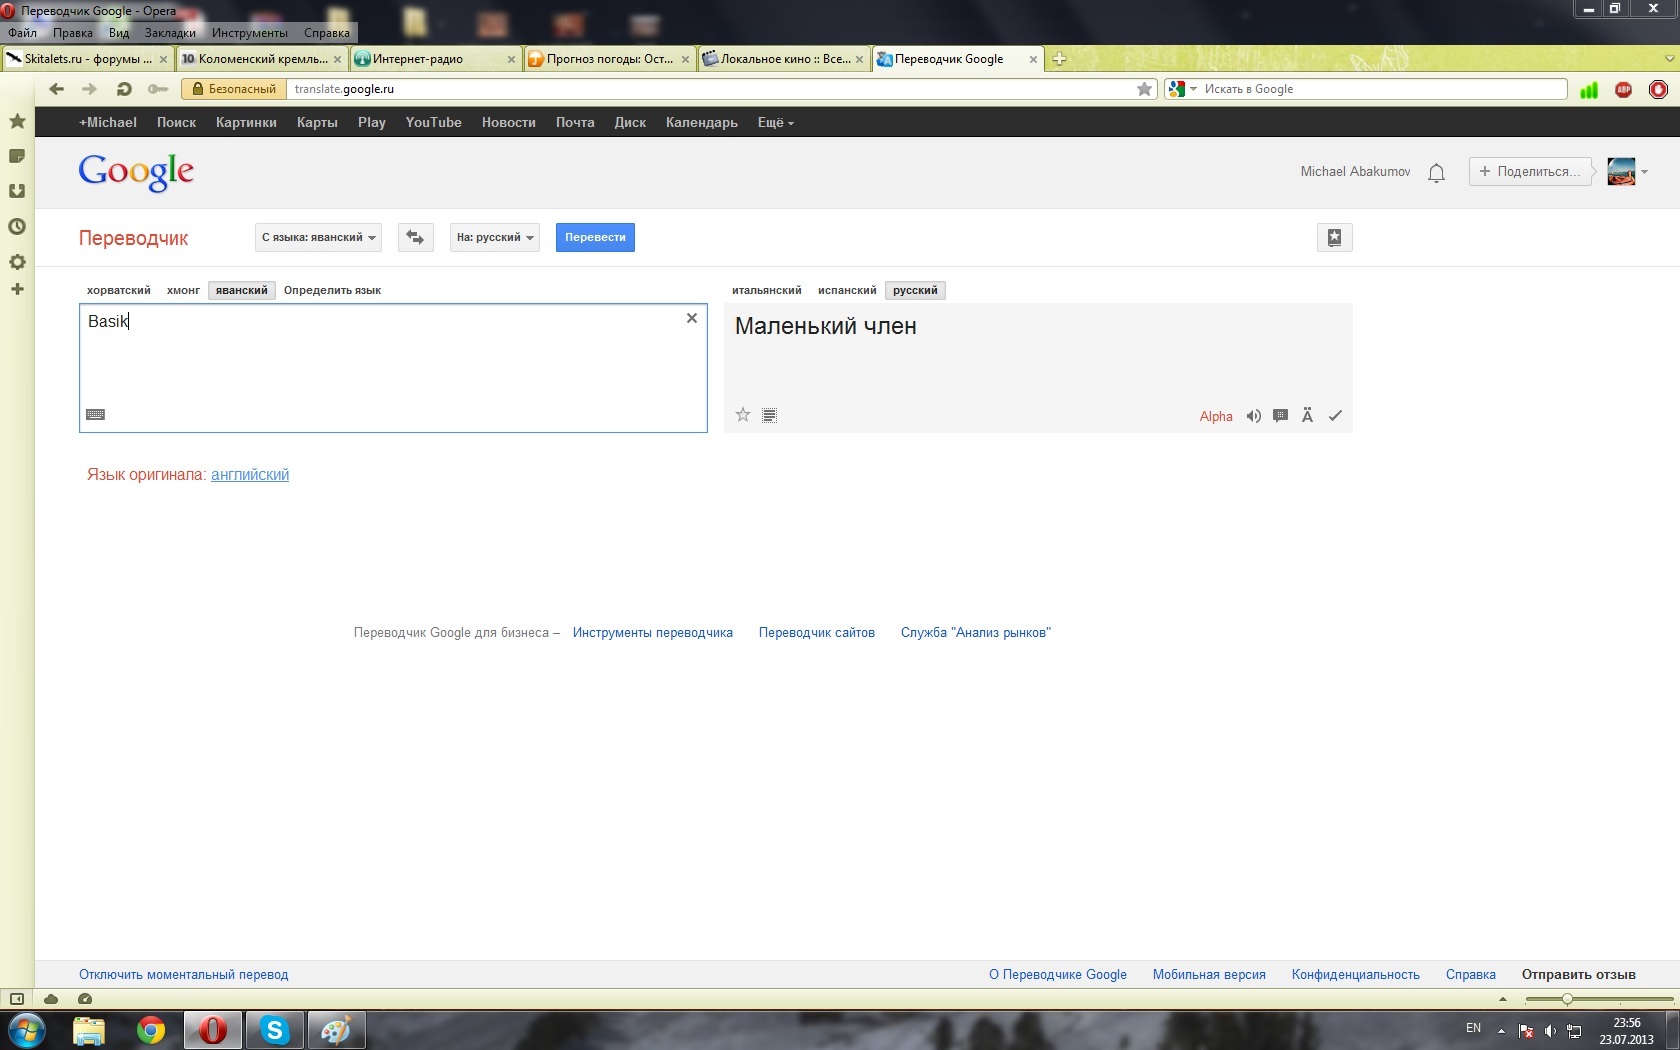The height and width of the screenshot is (1050, 1680).
Task: Open Opera Link cloud icon in status bar
Action: (x=51, y=998)
